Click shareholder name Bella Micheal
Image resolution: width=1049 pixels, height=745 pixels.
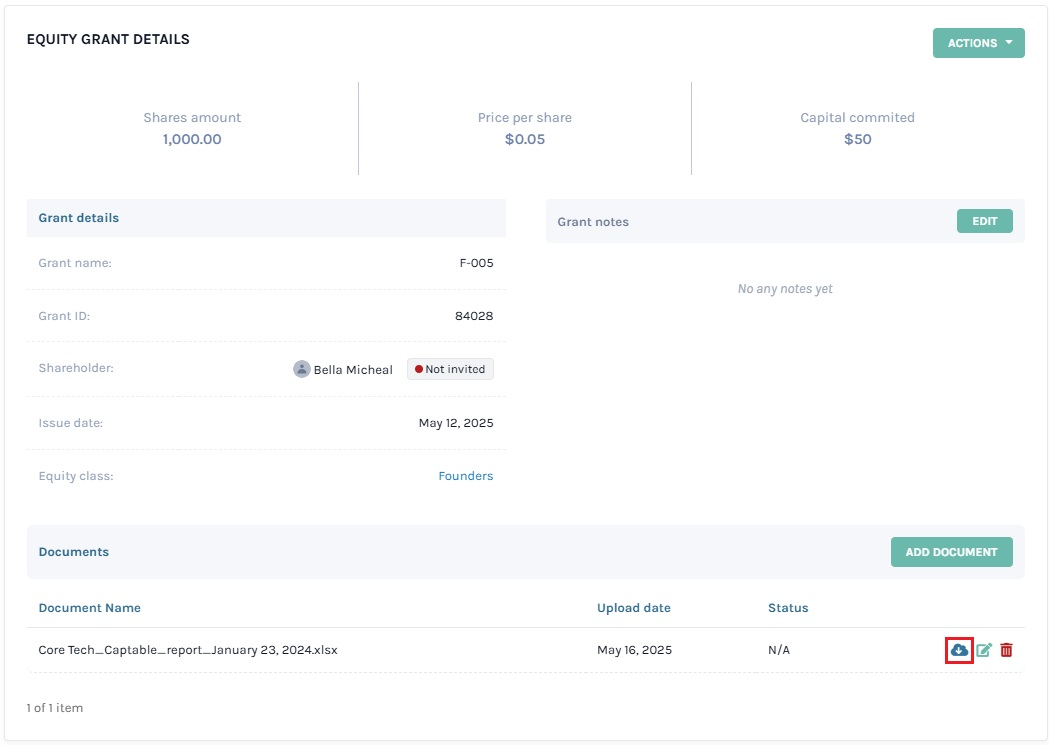tap(353, 370)
